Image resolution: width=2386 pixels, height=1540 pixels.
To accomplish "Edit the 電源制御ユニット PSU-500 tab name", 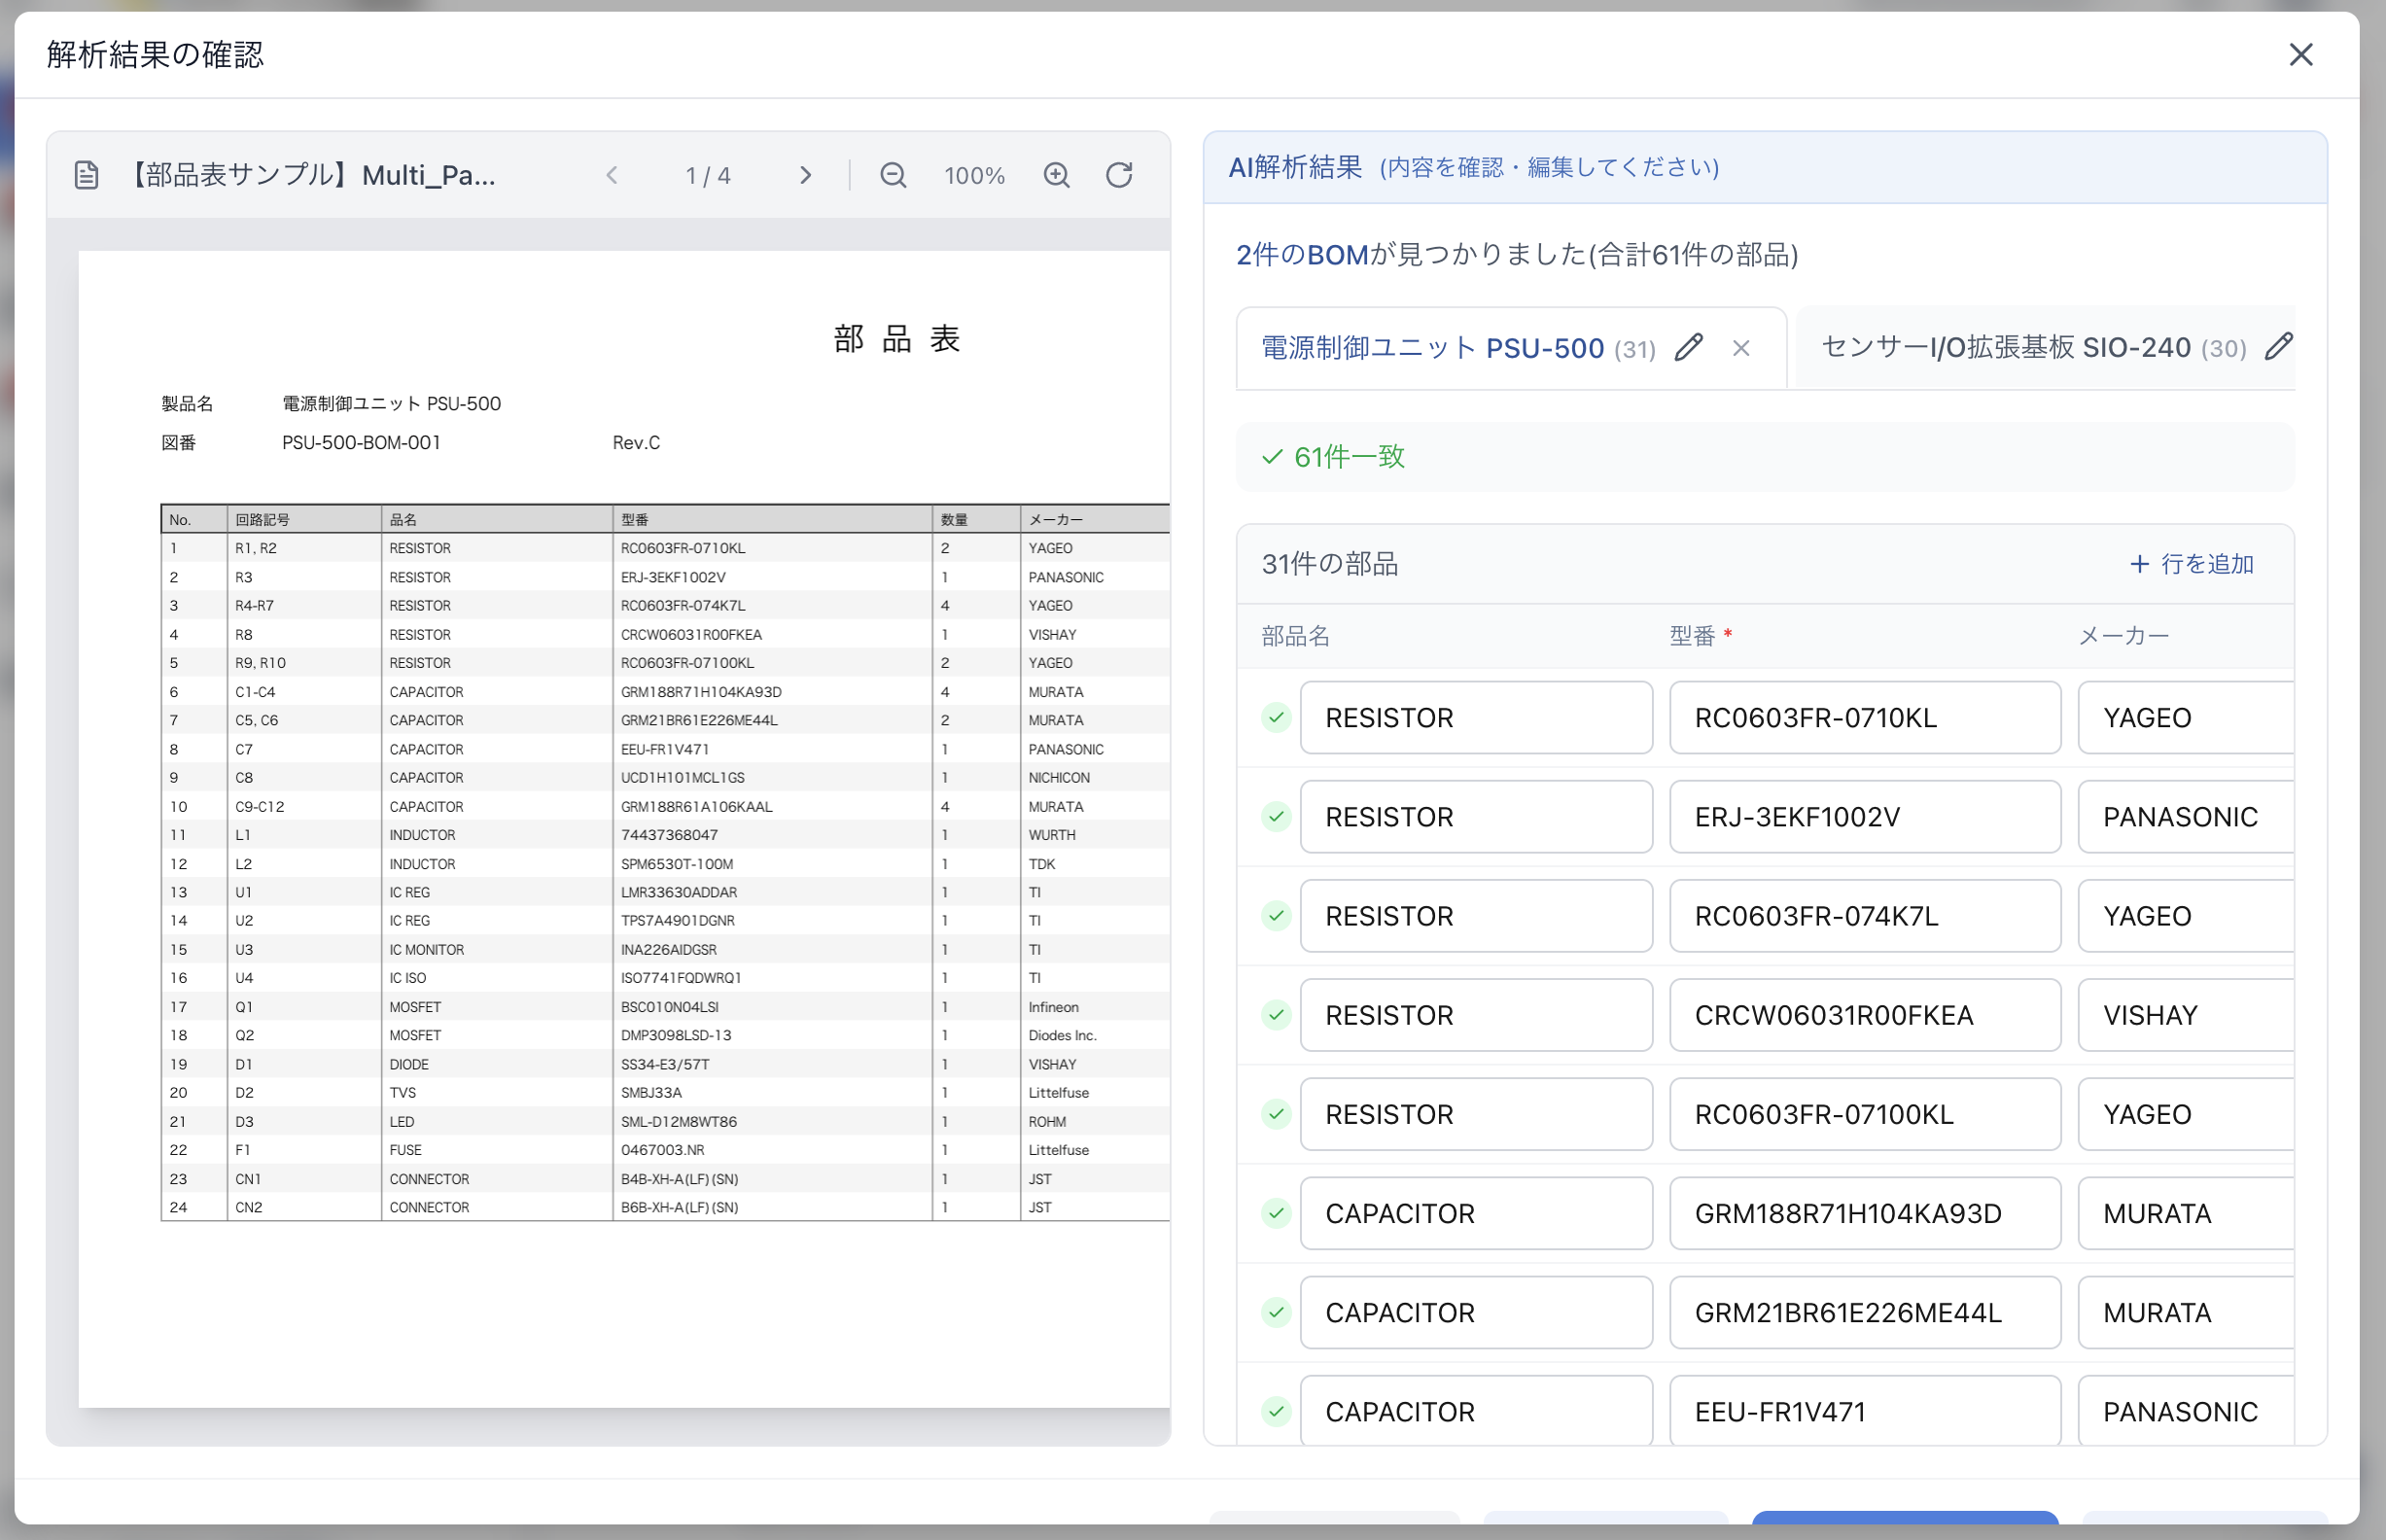I will (1689, 347).
